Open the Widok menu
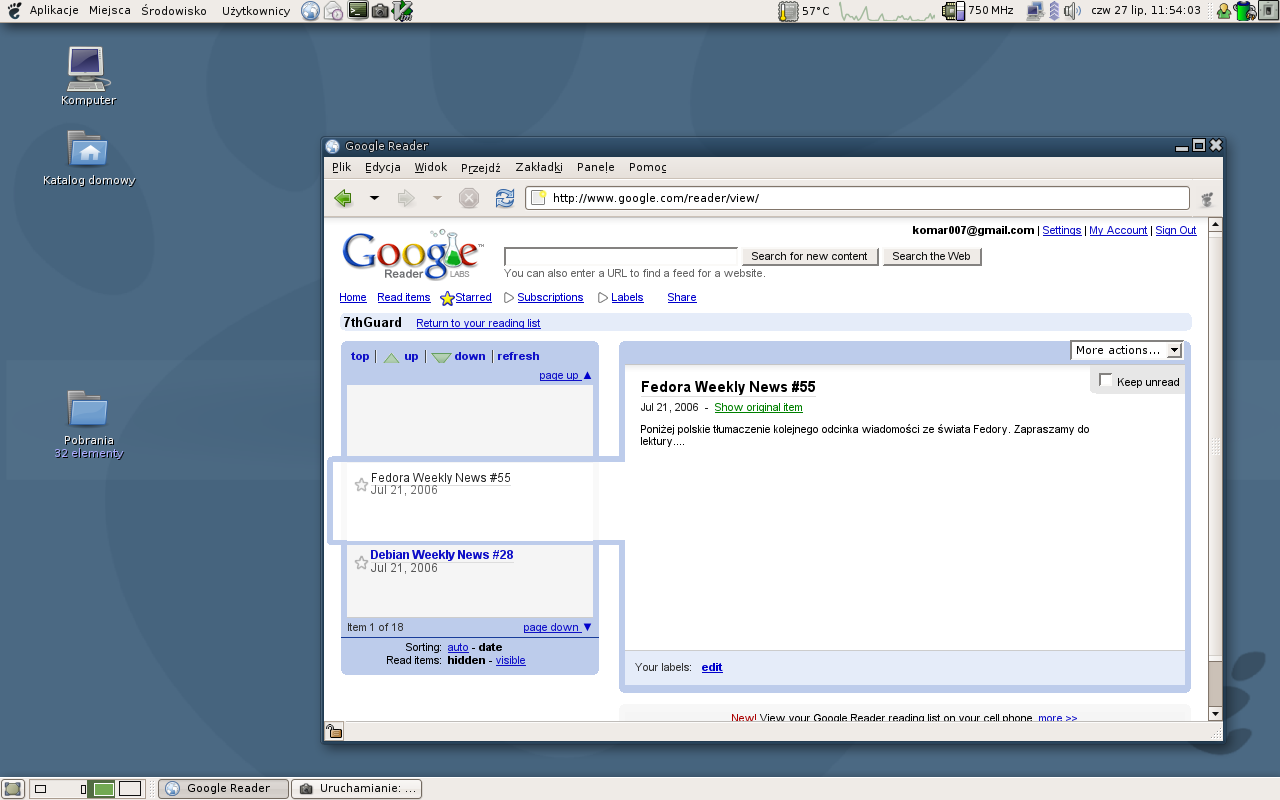 coord(431,167)
